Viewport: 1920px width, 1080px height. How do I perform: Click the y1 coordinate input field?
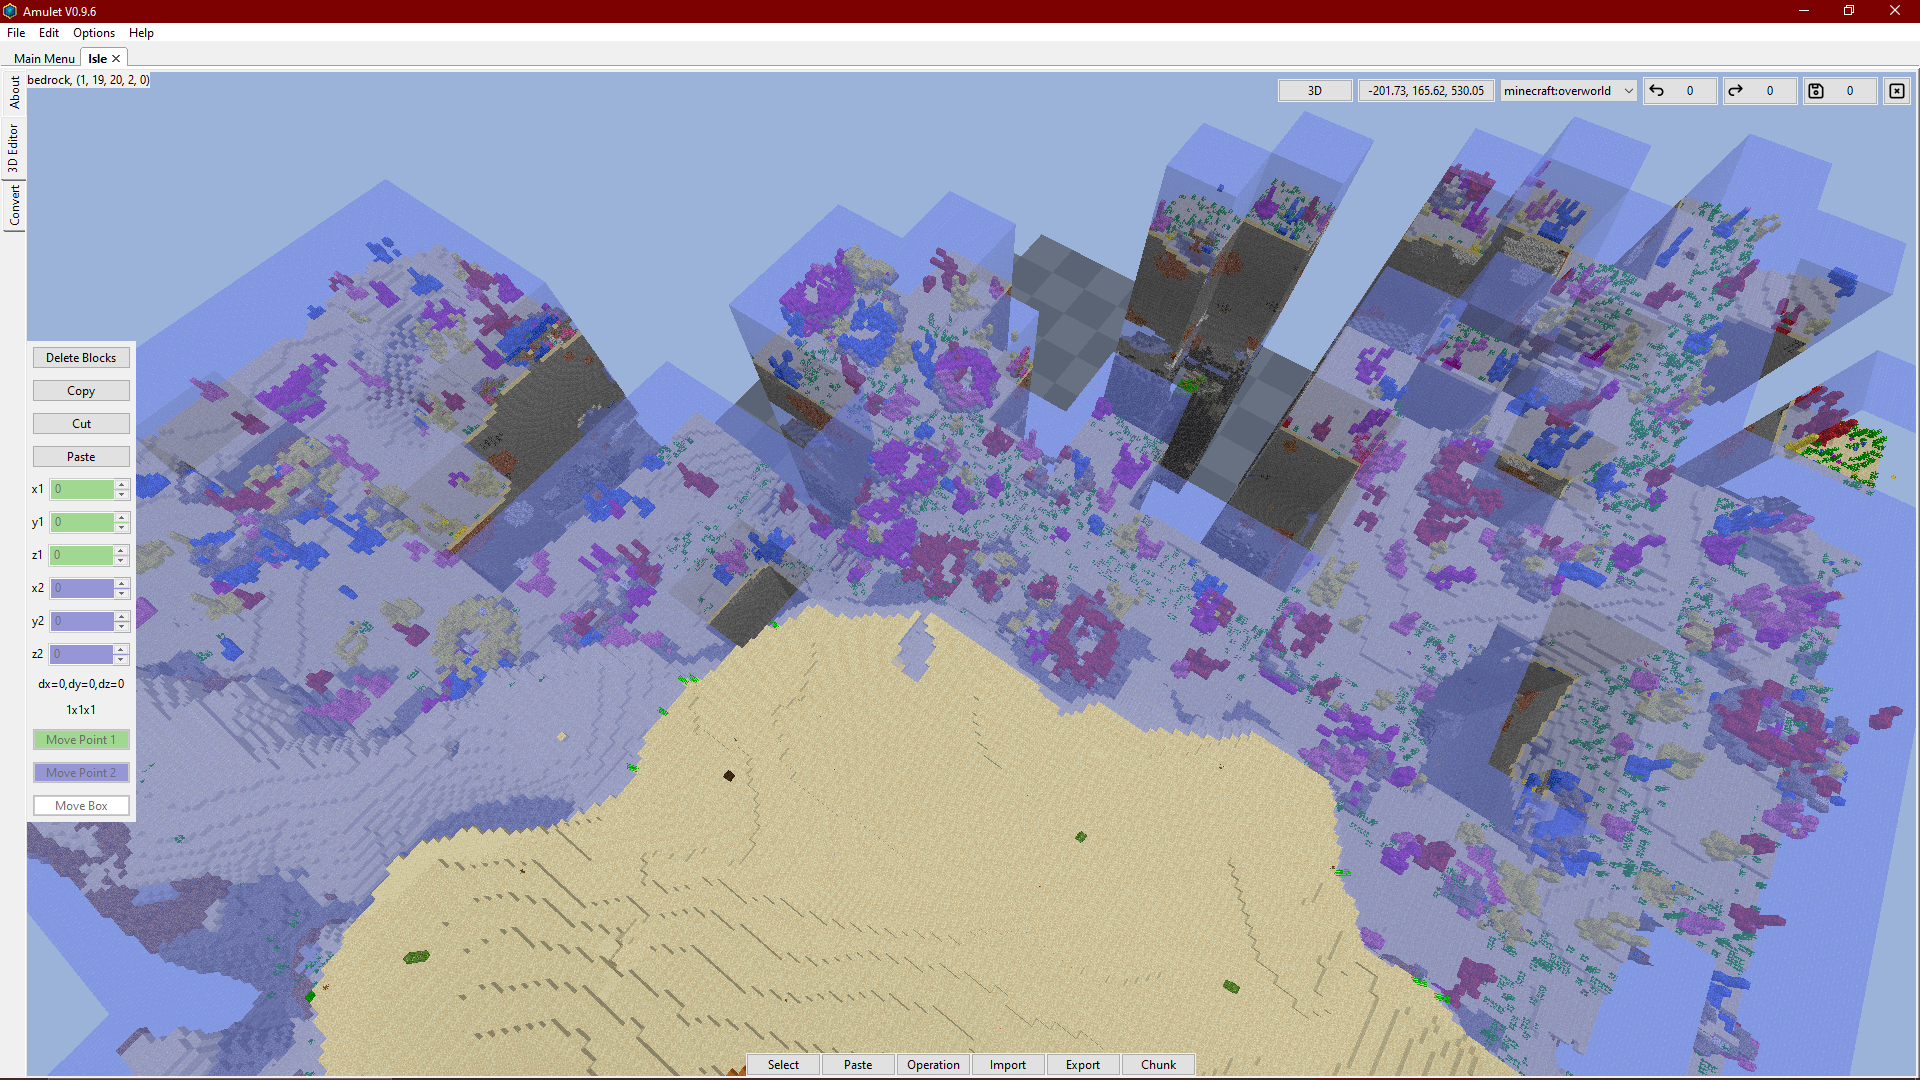82,522
